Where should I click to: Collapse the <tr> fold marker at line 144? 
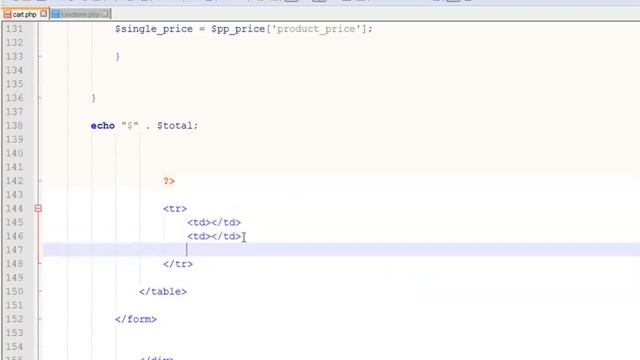pyautogui.click(x=38, y=209)
